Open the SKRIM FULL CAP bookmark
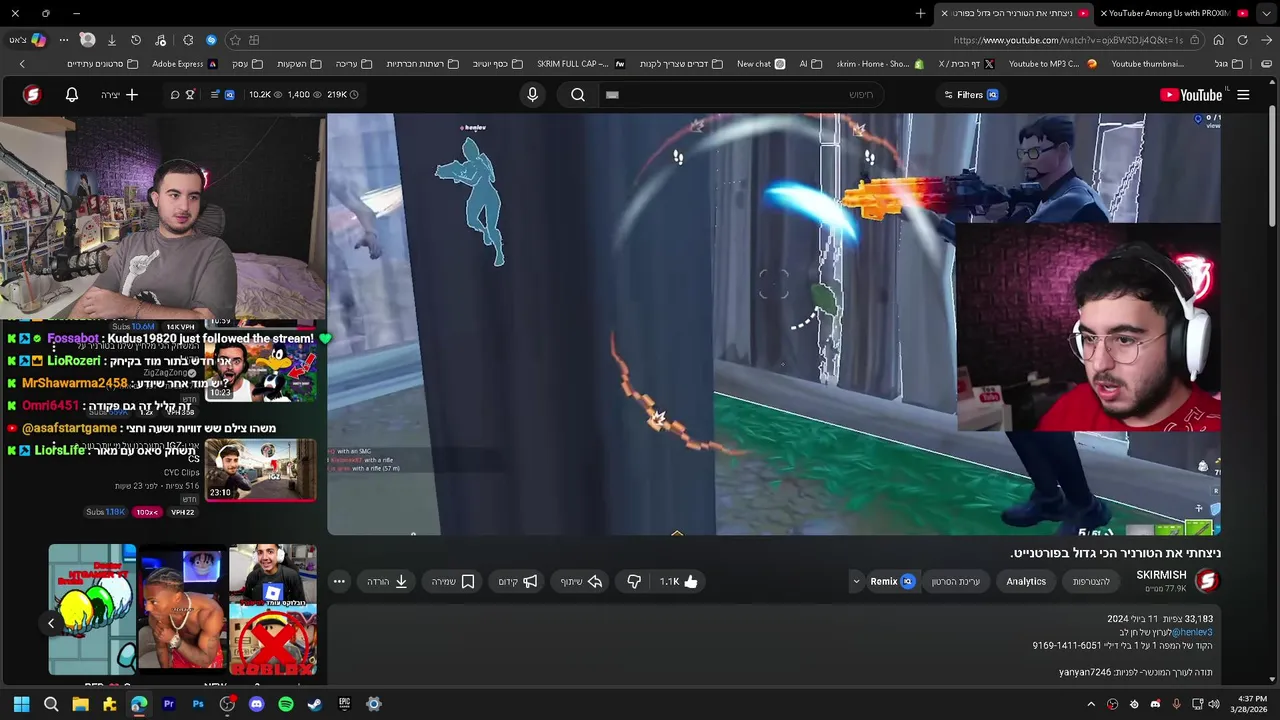1280x720 pixels. [580, 64]
